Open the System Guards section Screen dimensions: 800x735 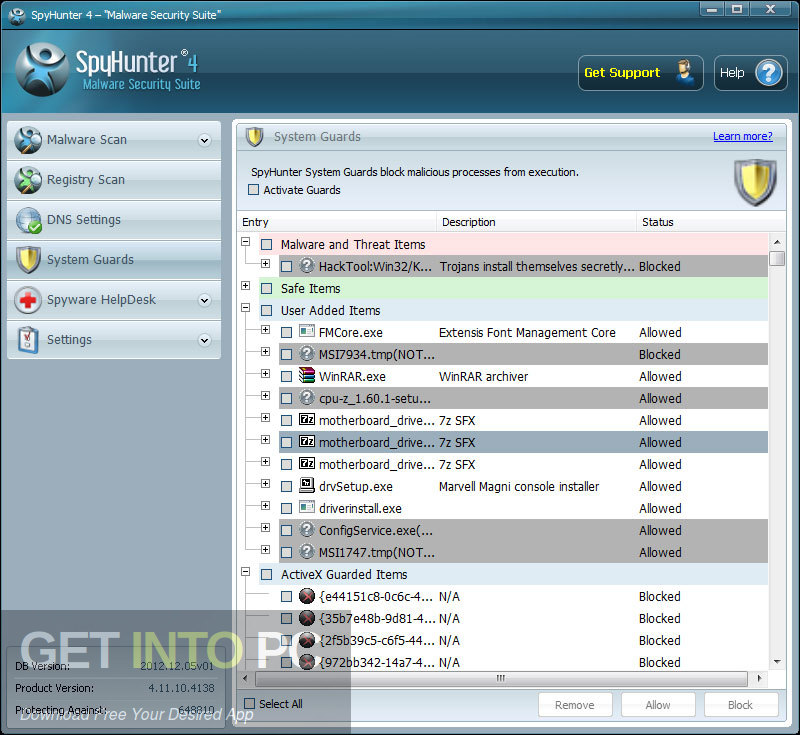114,260
